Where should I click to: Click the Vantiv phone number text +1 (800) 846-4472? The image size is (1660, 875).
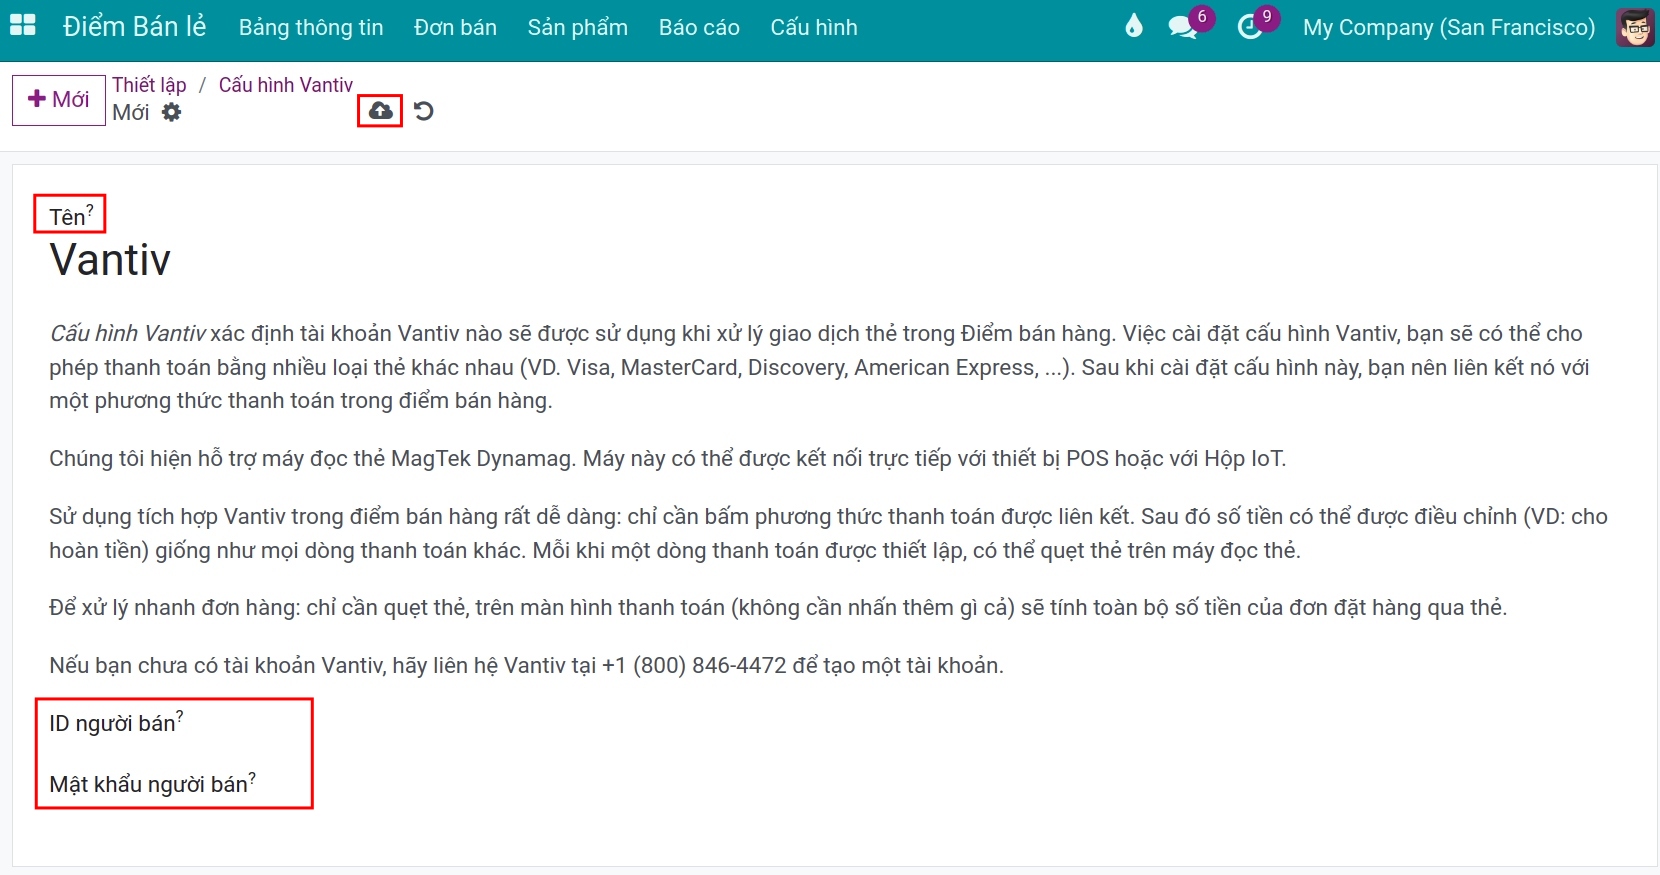pos(694,665)
